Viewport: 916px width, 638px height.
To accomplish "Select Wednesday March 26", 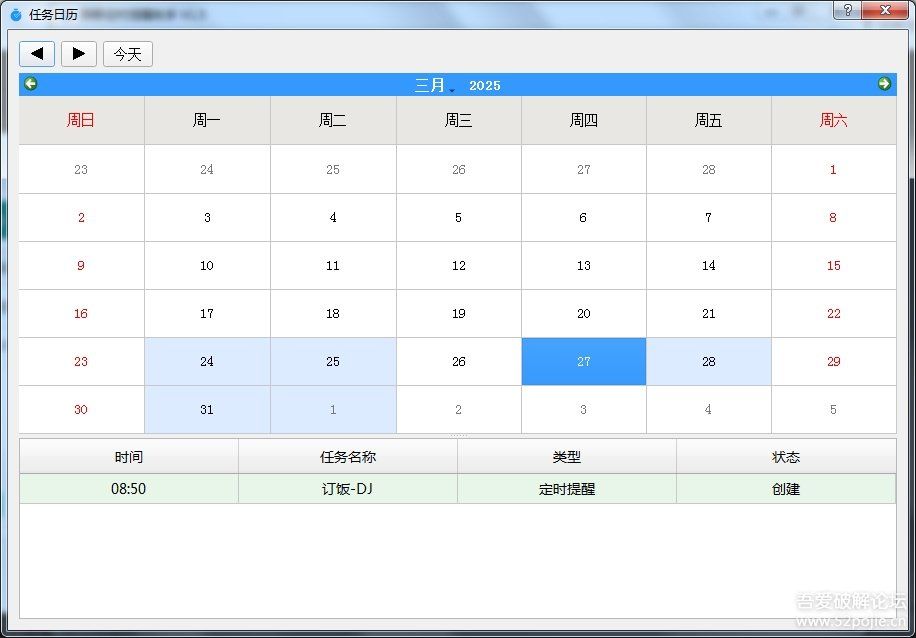I will click(x=459, y=362).
